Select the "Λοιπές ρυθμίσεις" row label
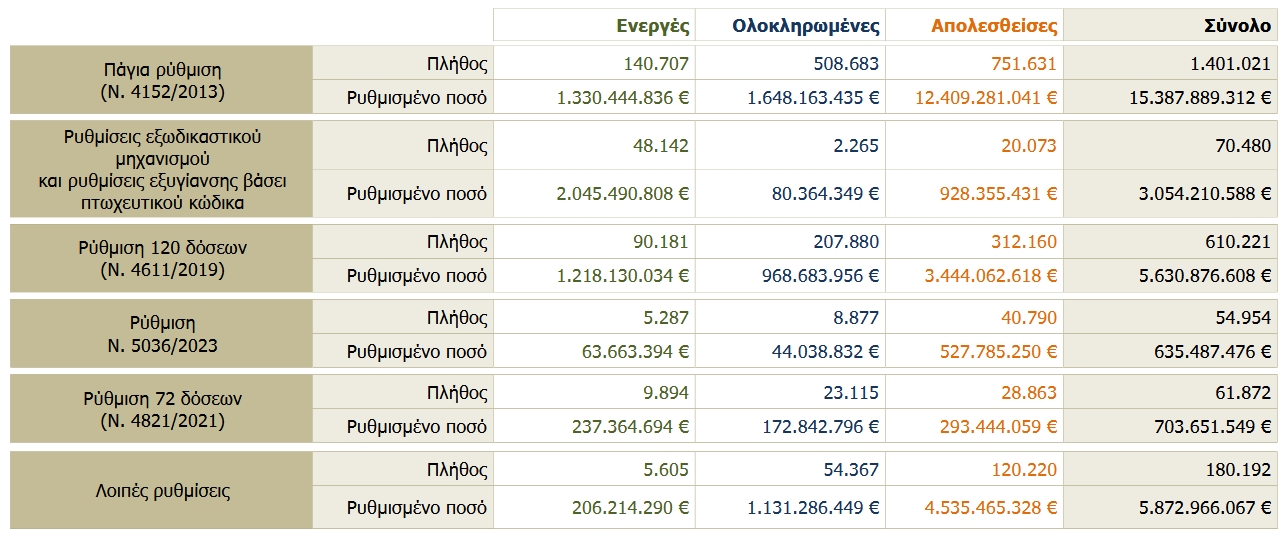This screenshot has height=539, width=1287. [x=162, y=491]
